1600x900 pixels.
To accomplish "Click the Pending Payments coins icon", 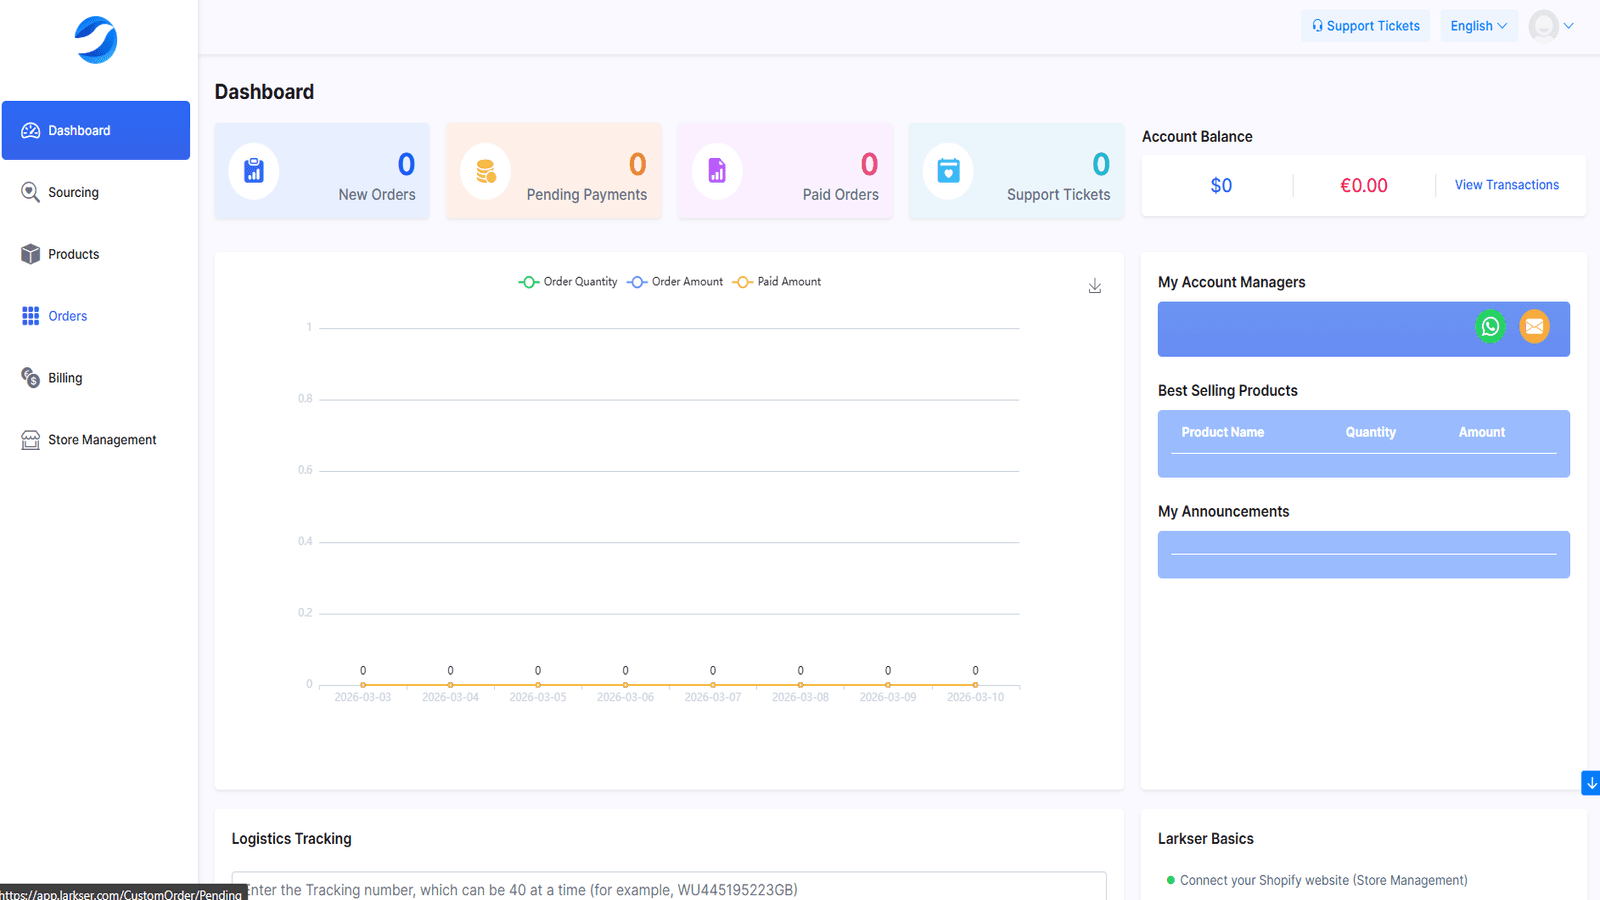I will point(486,171).
